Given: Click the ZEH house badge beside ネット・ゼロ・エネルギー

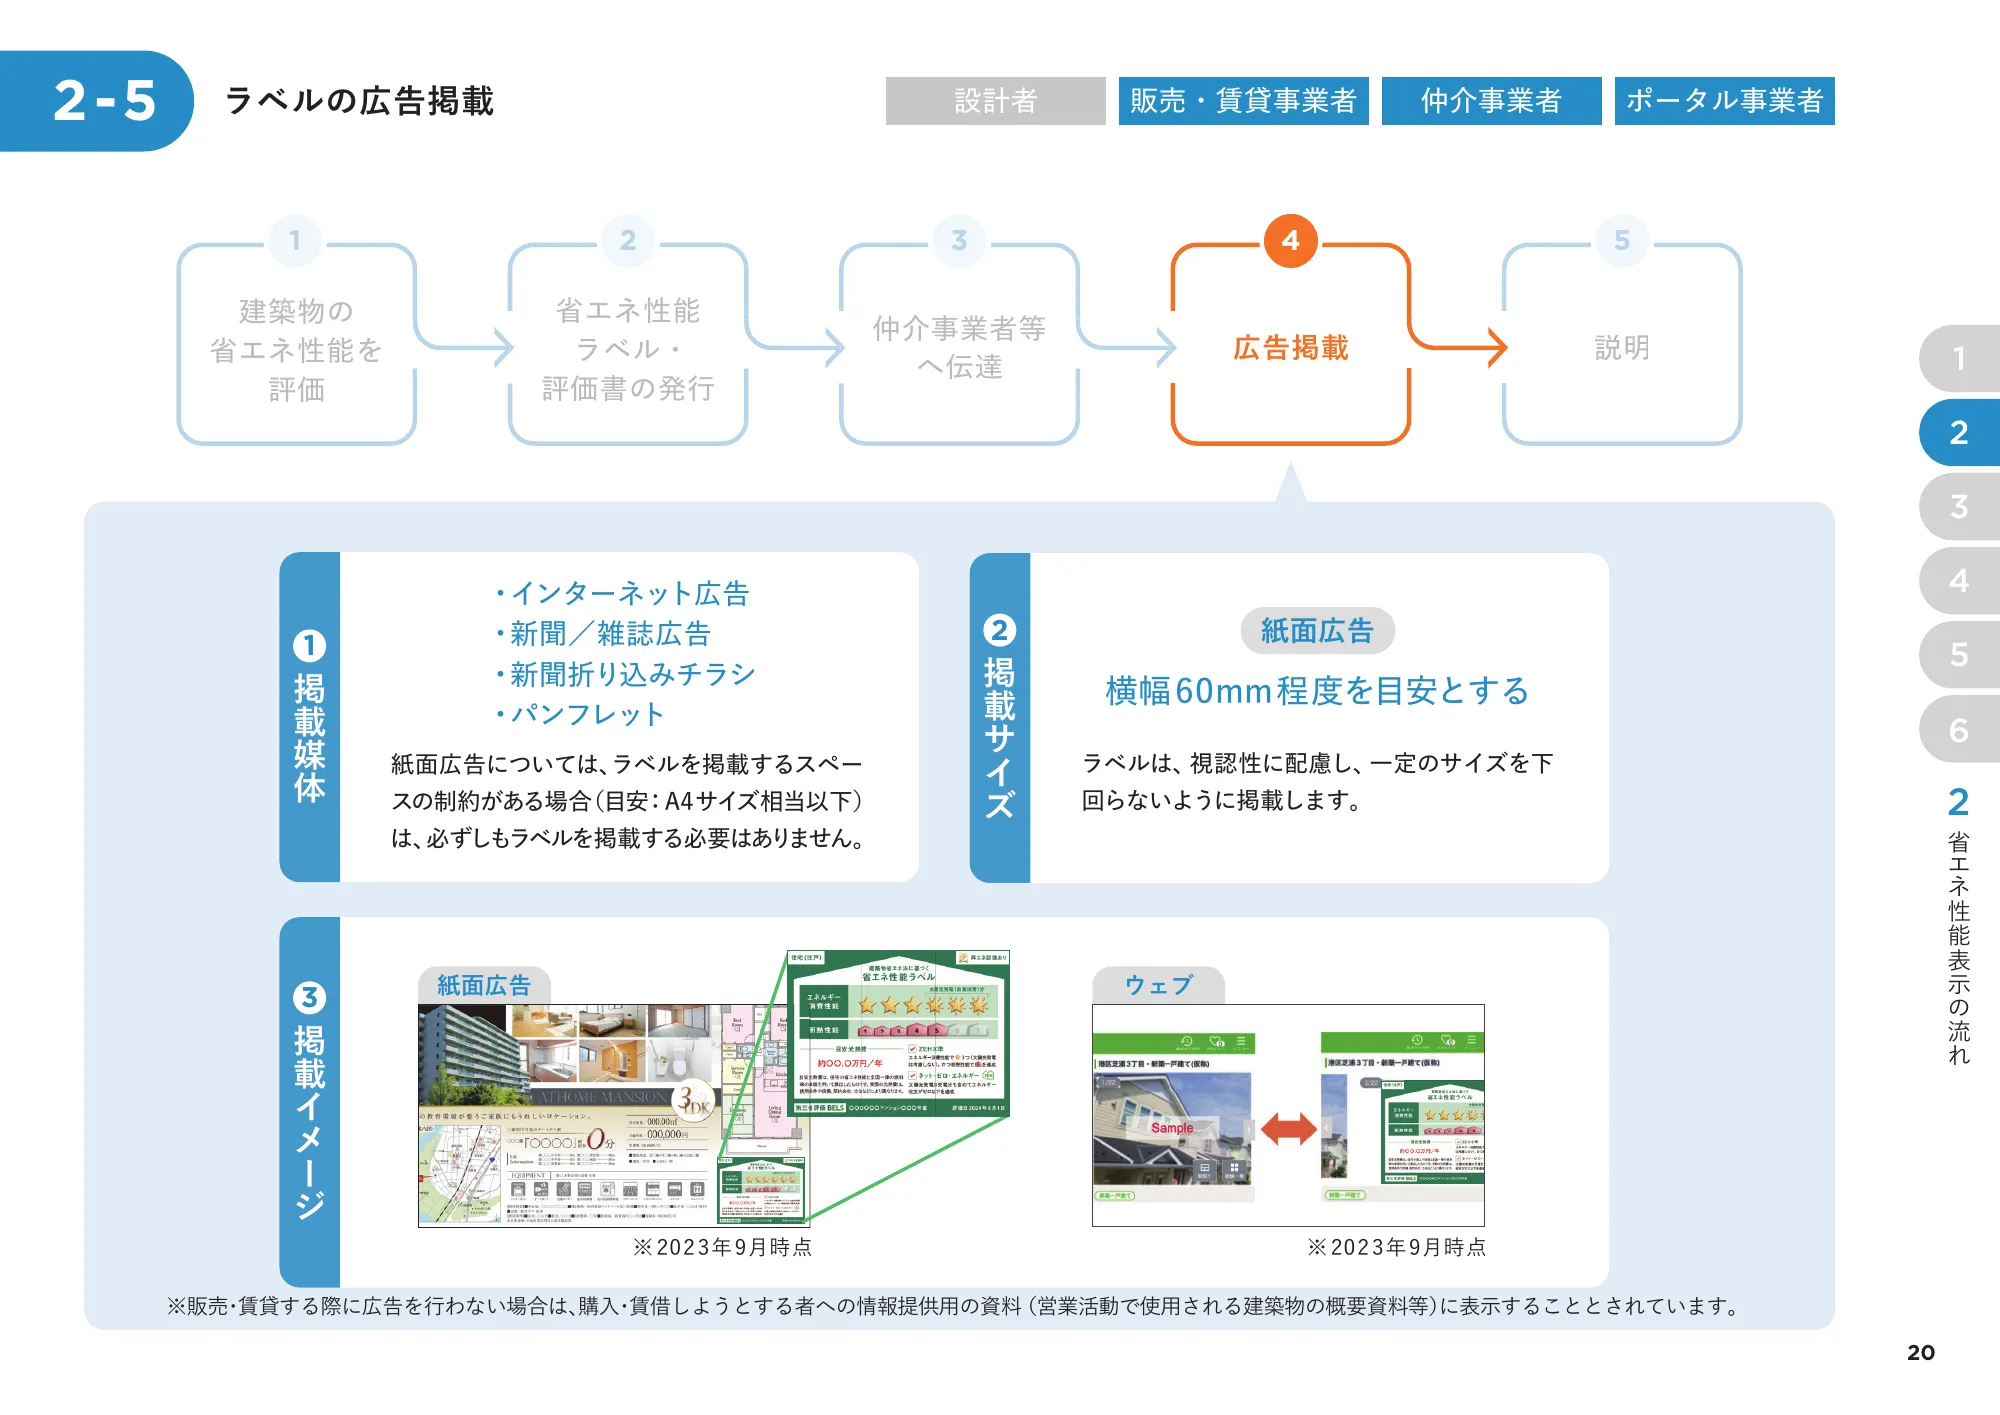Looking at the screenshot, I should [988, 1076].
